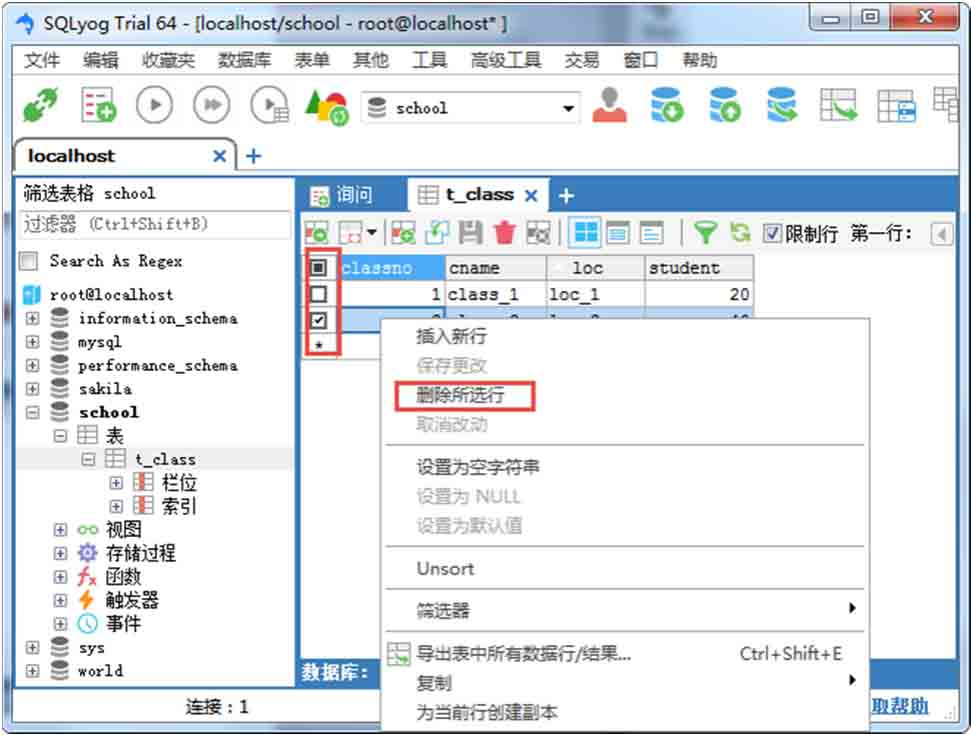Click the 取帮助 link at bottom right
The width and height of the screenshot is (971, 735).
[x=900, y=706]
